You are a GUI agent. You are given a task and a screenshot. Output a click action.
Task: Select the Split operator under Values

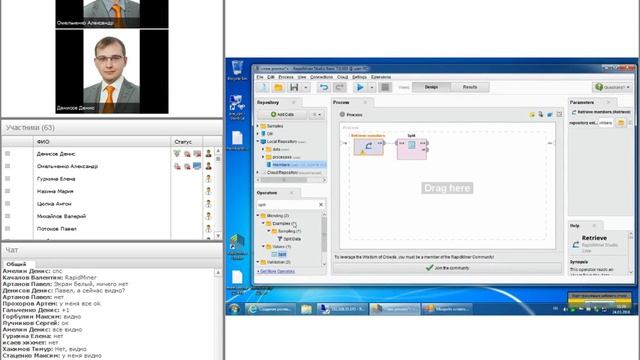[279, 254]
